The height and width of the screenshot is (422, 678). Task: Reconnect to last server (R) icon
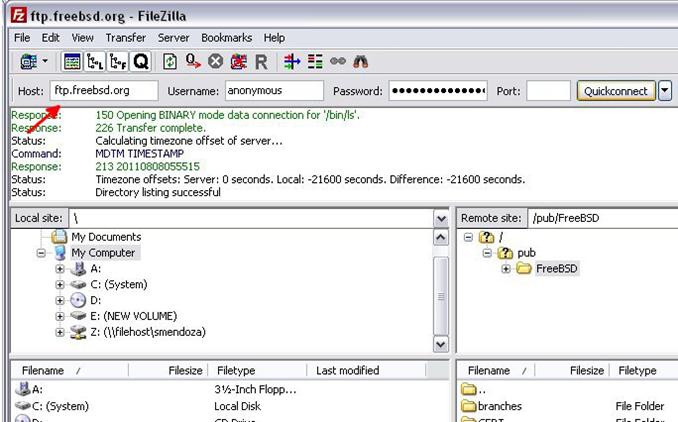261,62
